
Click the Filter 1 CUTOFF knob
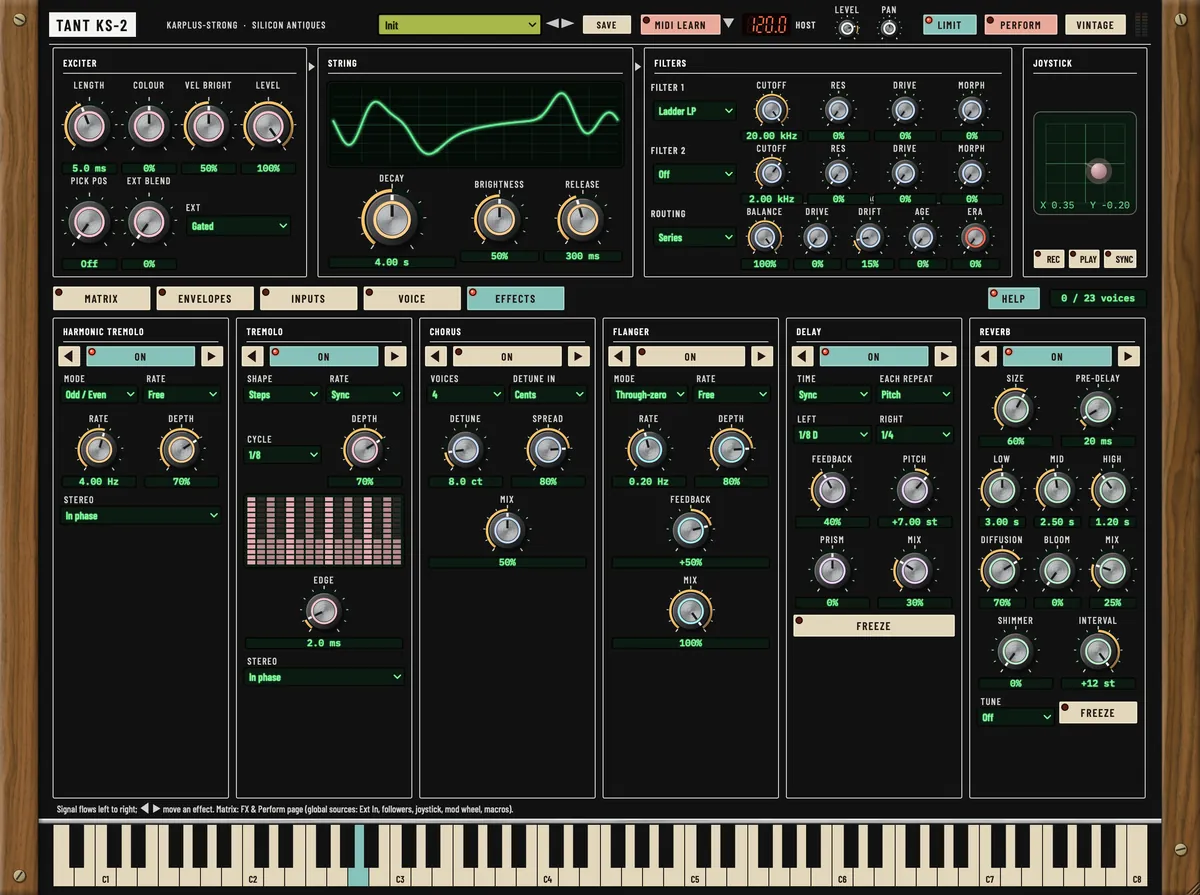tap(770, 109)
